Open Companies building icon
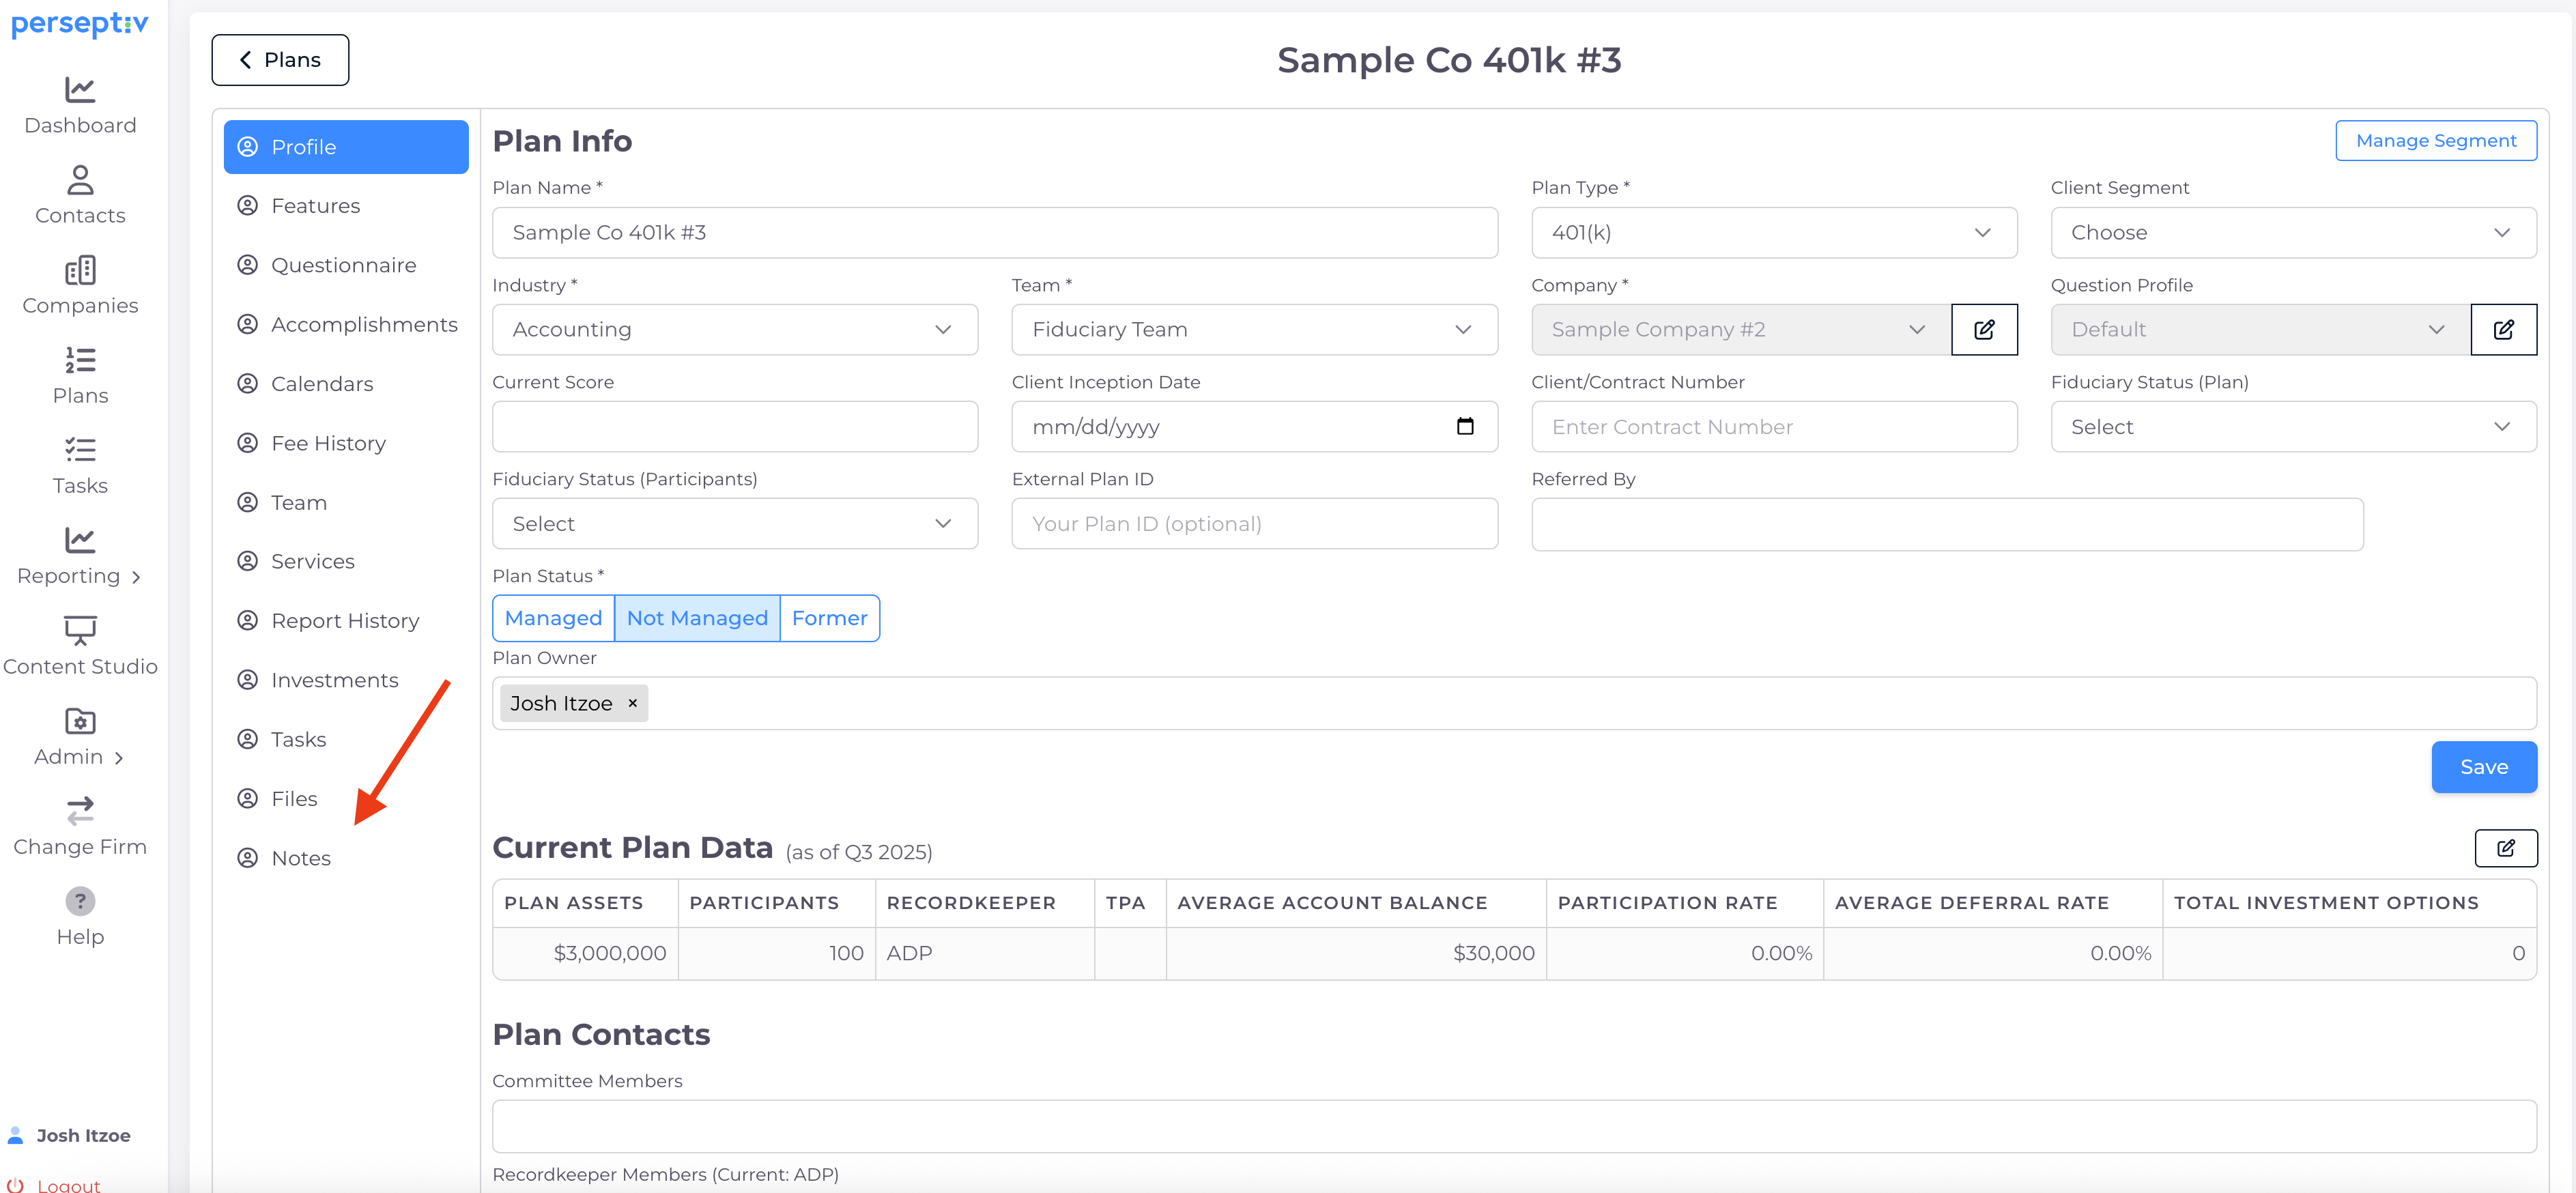 [x=80, y=270]
